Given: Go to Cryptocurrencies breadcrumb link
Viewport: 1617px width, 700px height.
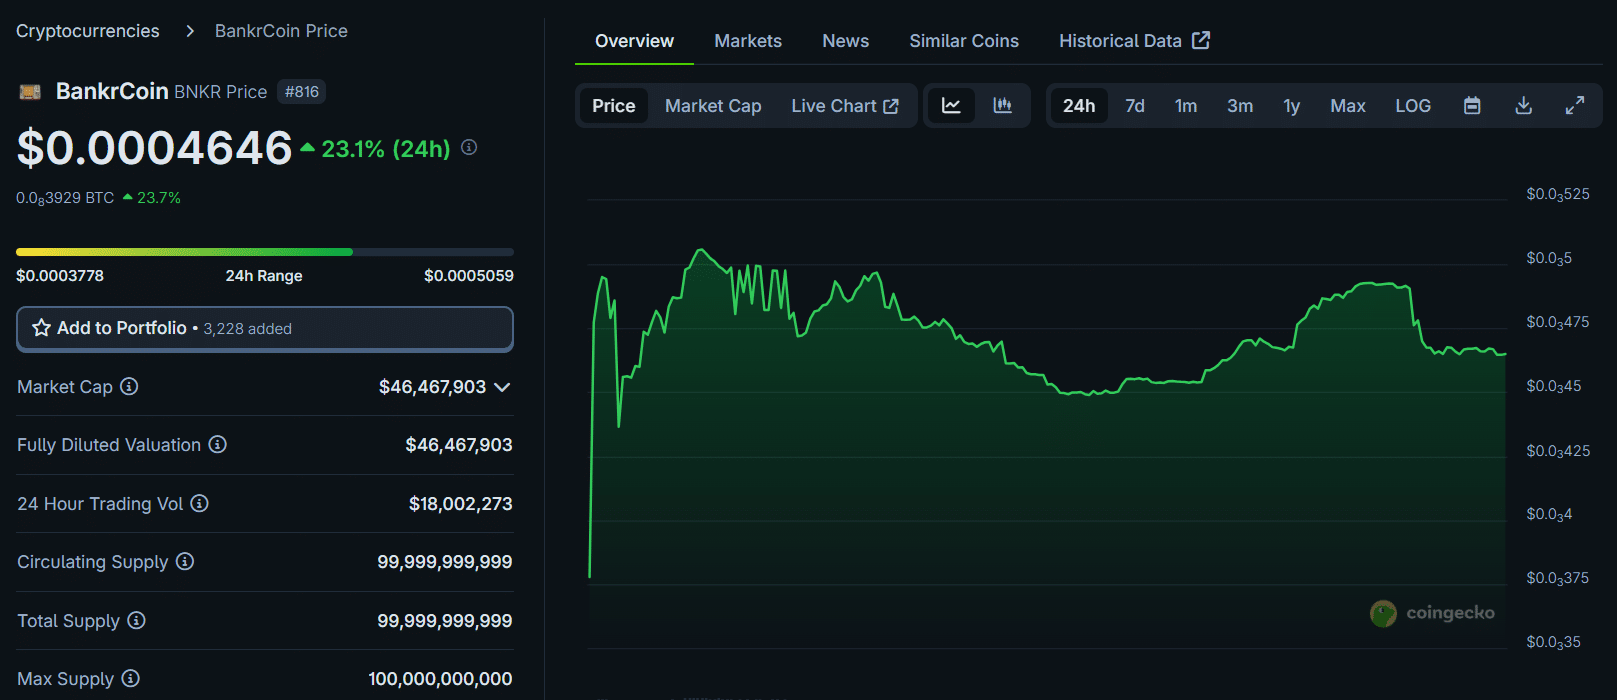Looking at the screenshot, I should tap(88, 31).
